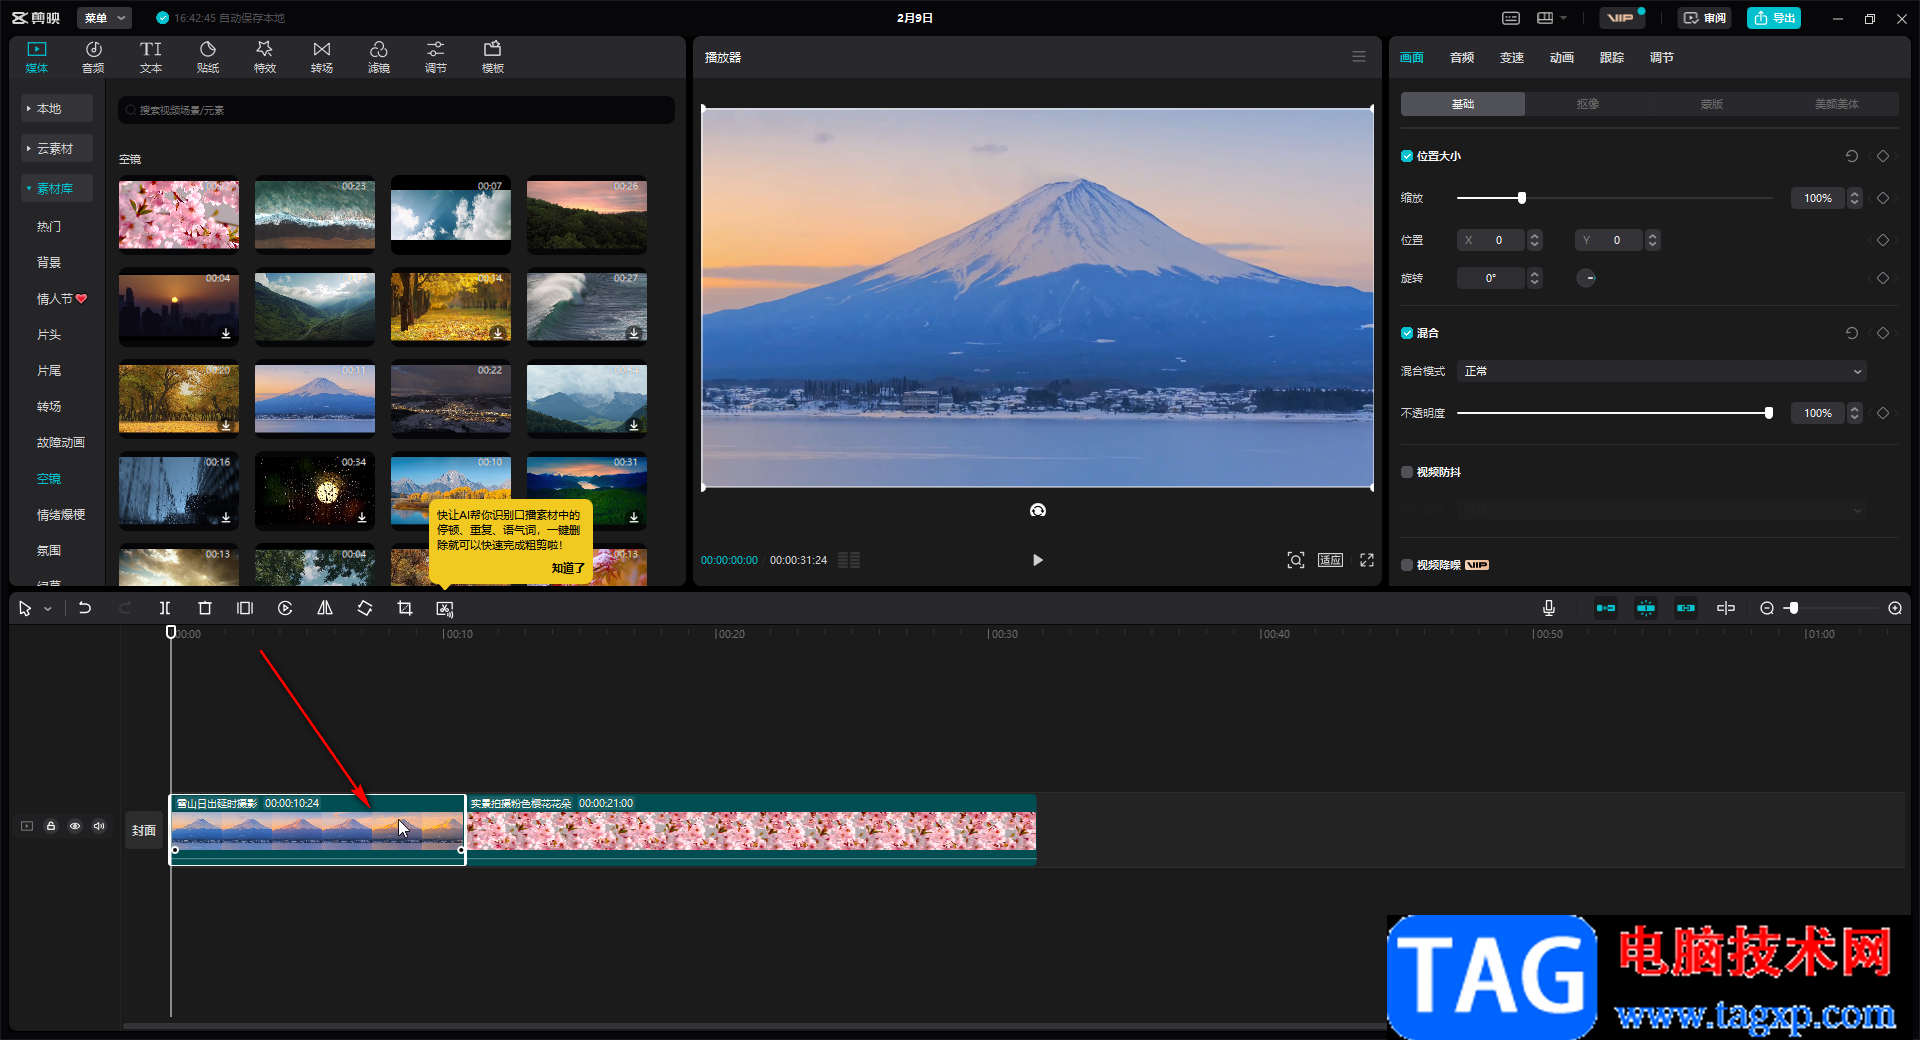Click the shortcut keyboard icon in title bar
Viewport: 1920px width, 1040px height.
coord(1511,18)
